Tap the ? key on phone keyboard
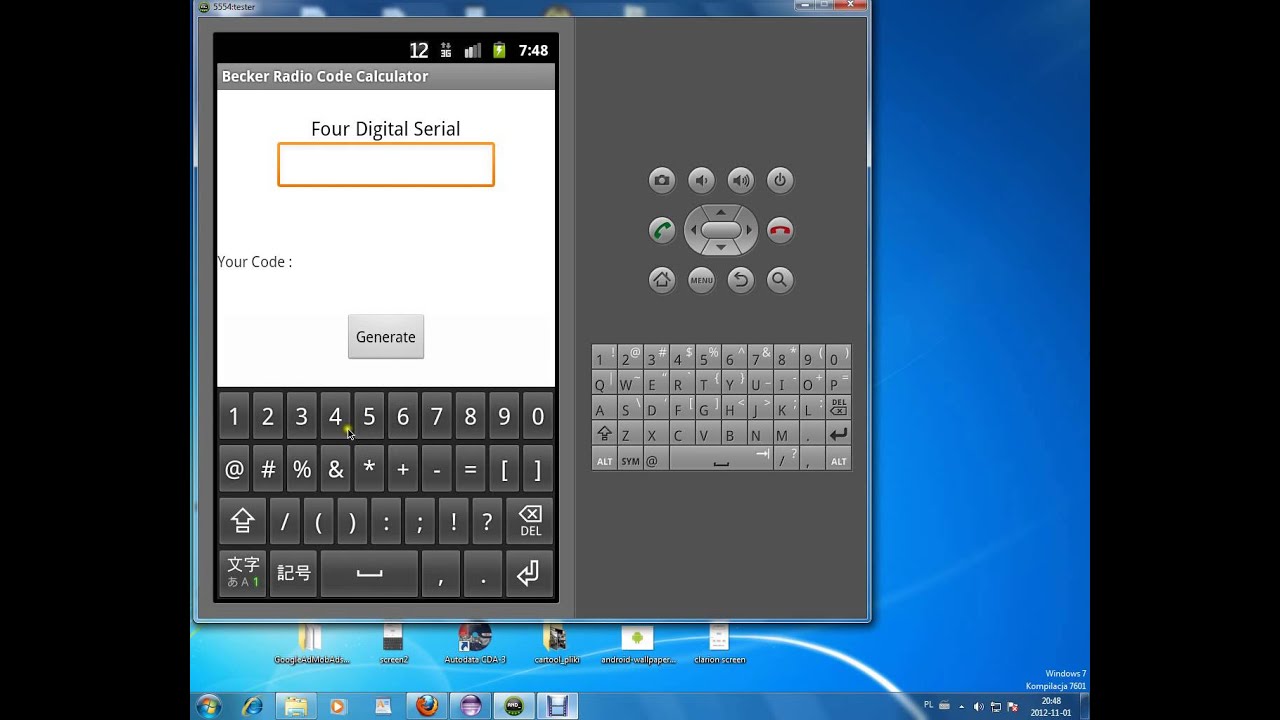This screenshot has width=1280, height=720. pyautogui.click(x=487, y=521)
